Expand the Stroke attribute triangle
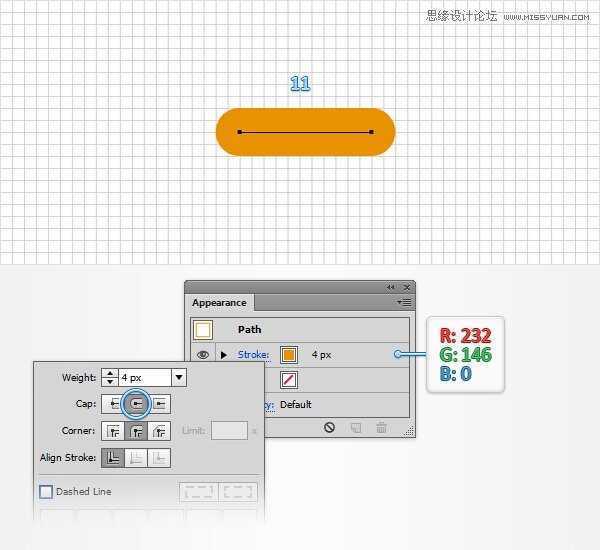 (224, 355)
